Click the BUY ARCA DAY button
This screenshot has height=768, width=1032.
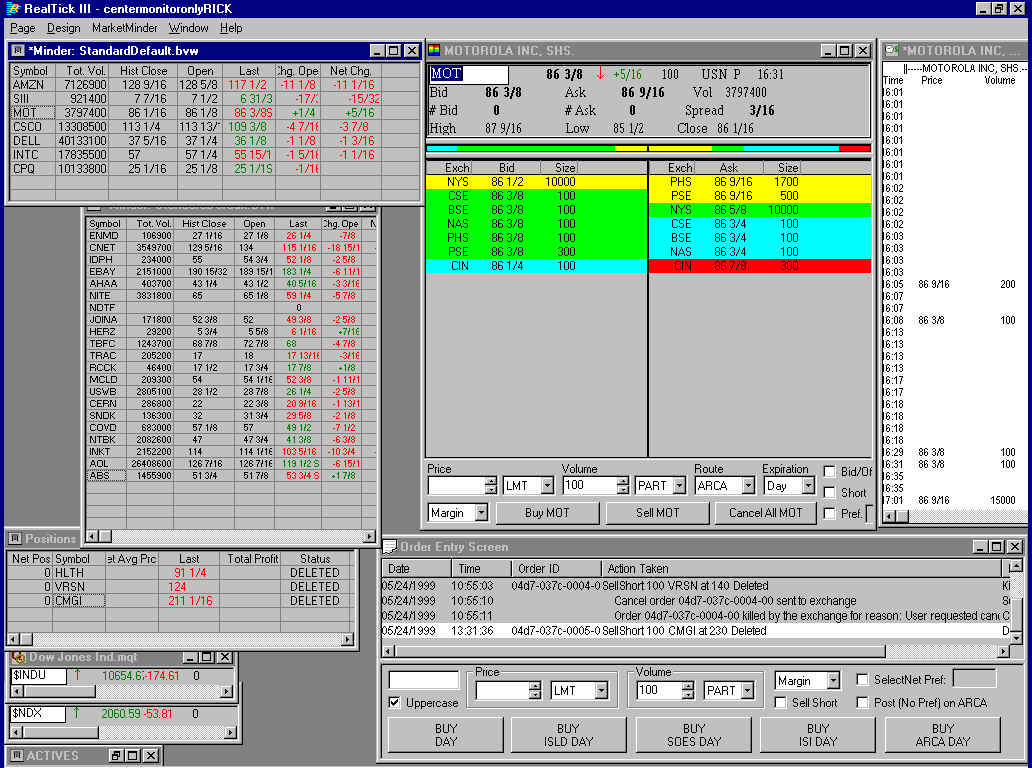tap(942, 735)
